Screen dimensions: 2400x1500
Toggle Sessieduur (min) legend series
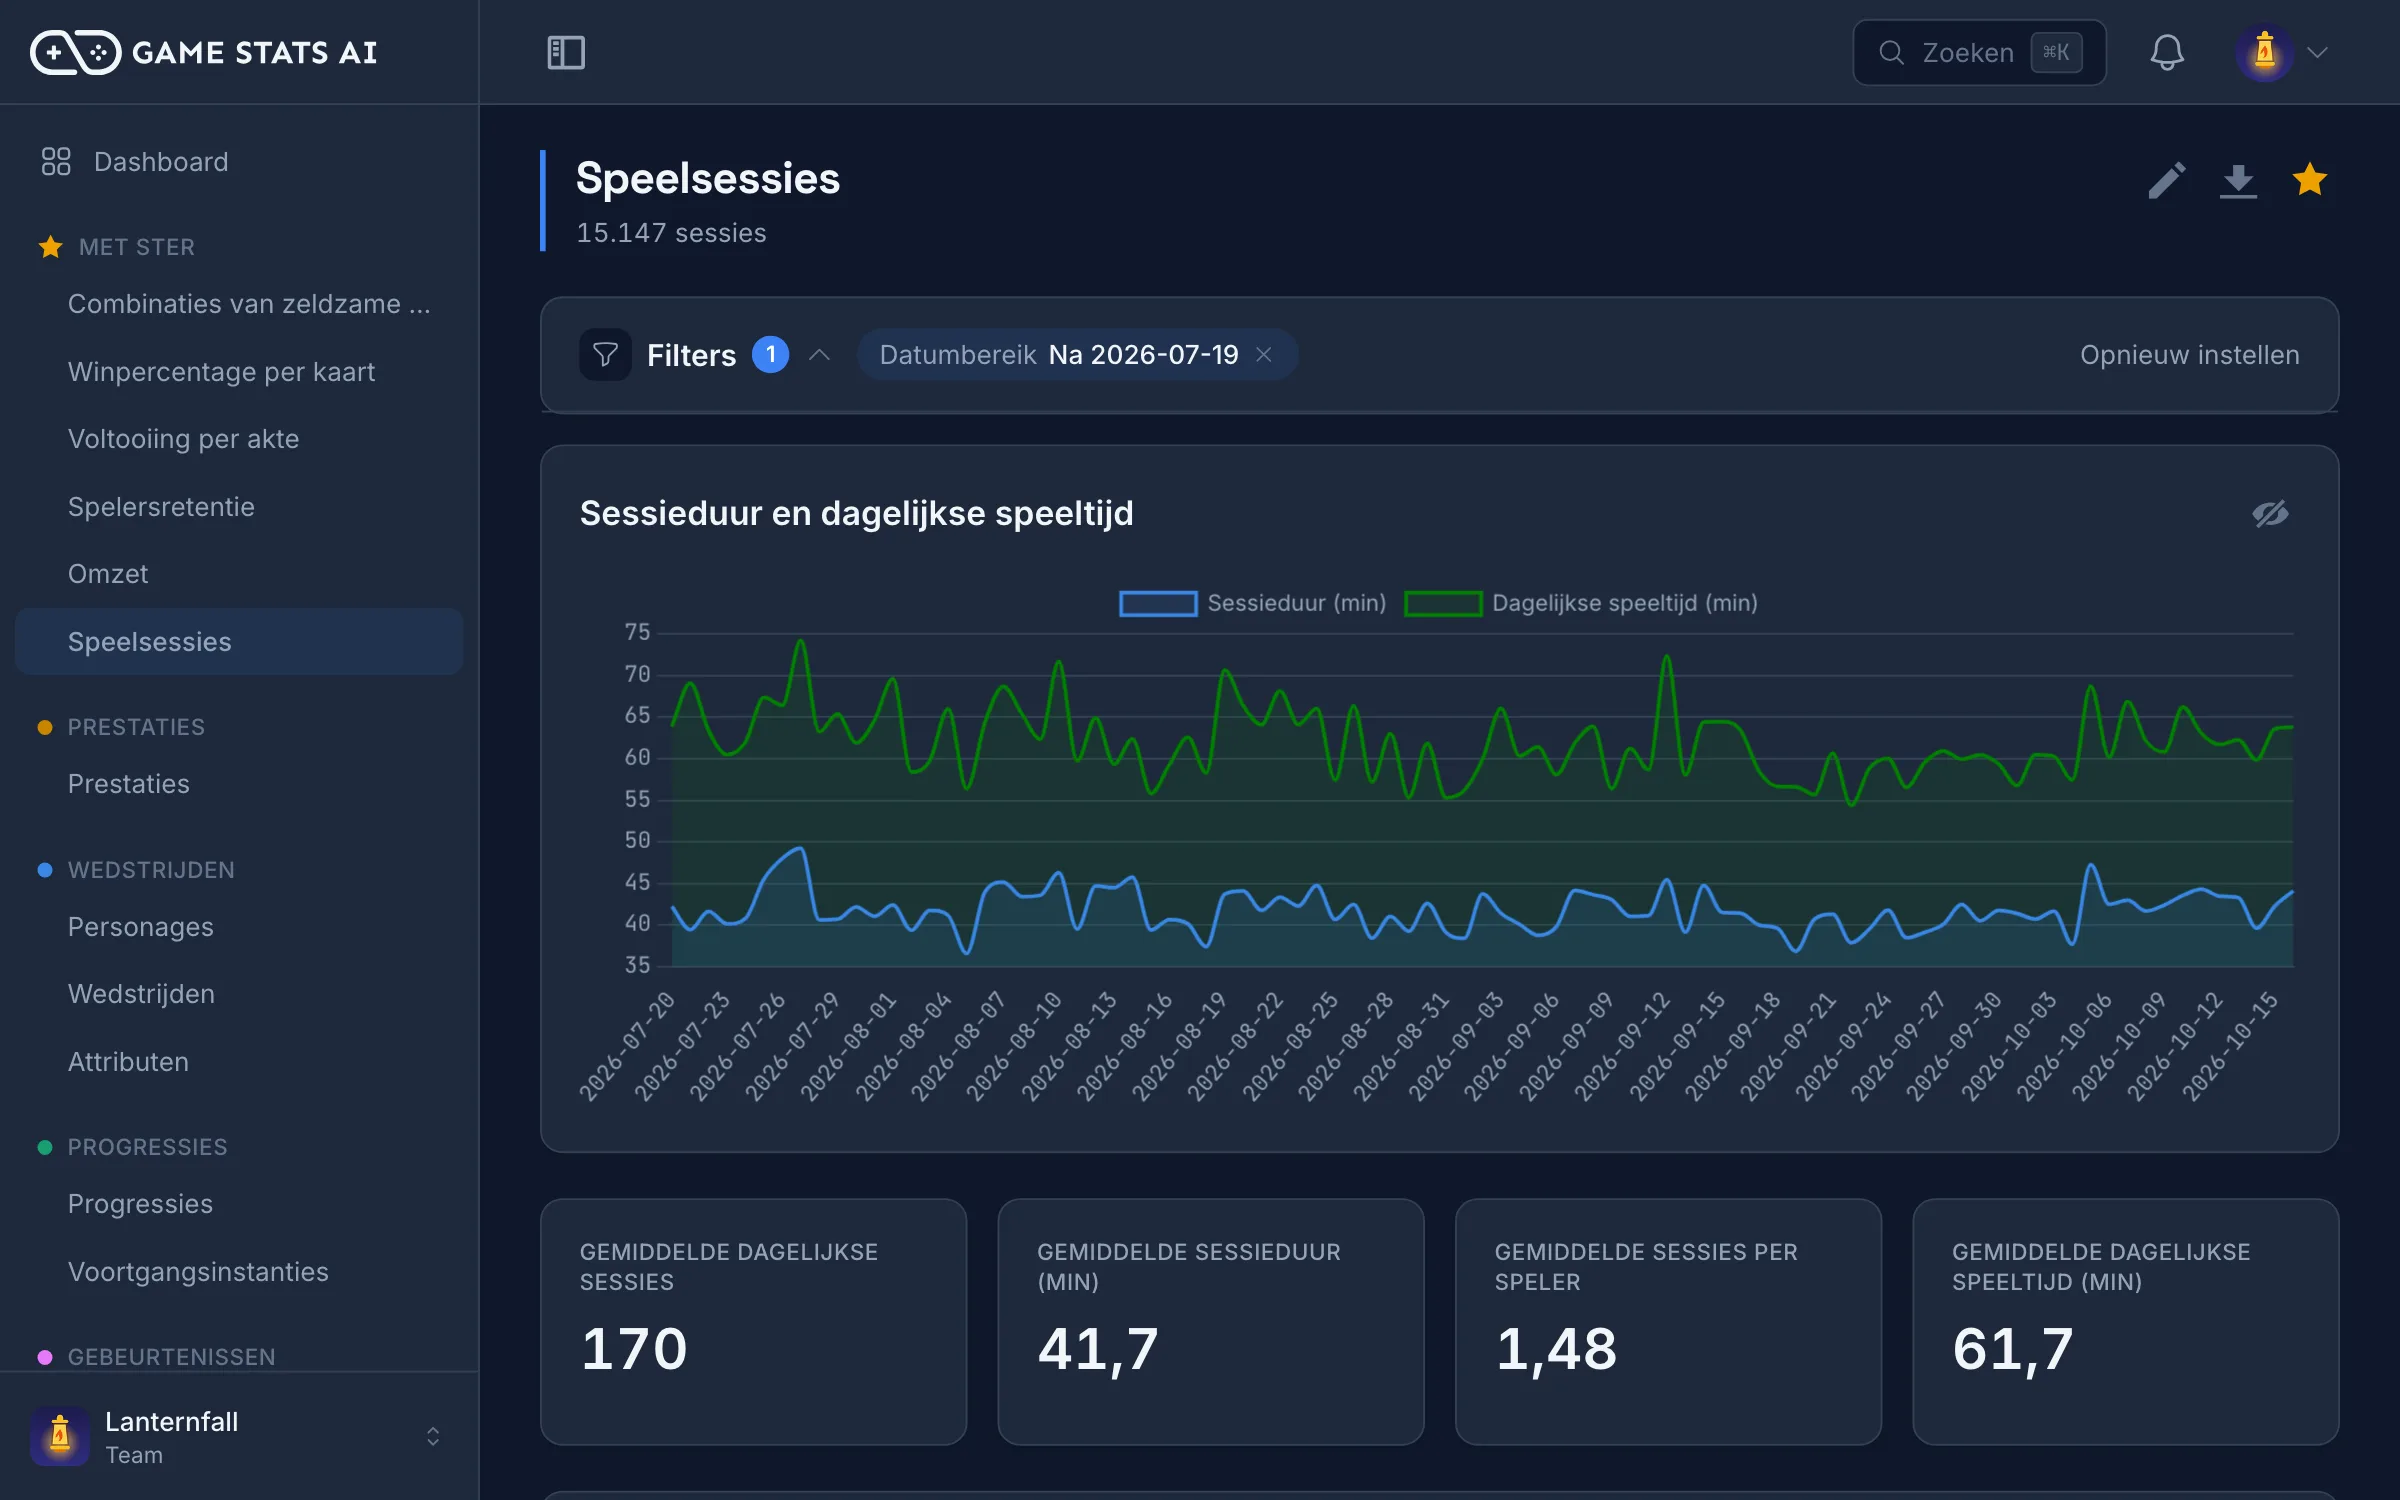tap(1252, 603)
